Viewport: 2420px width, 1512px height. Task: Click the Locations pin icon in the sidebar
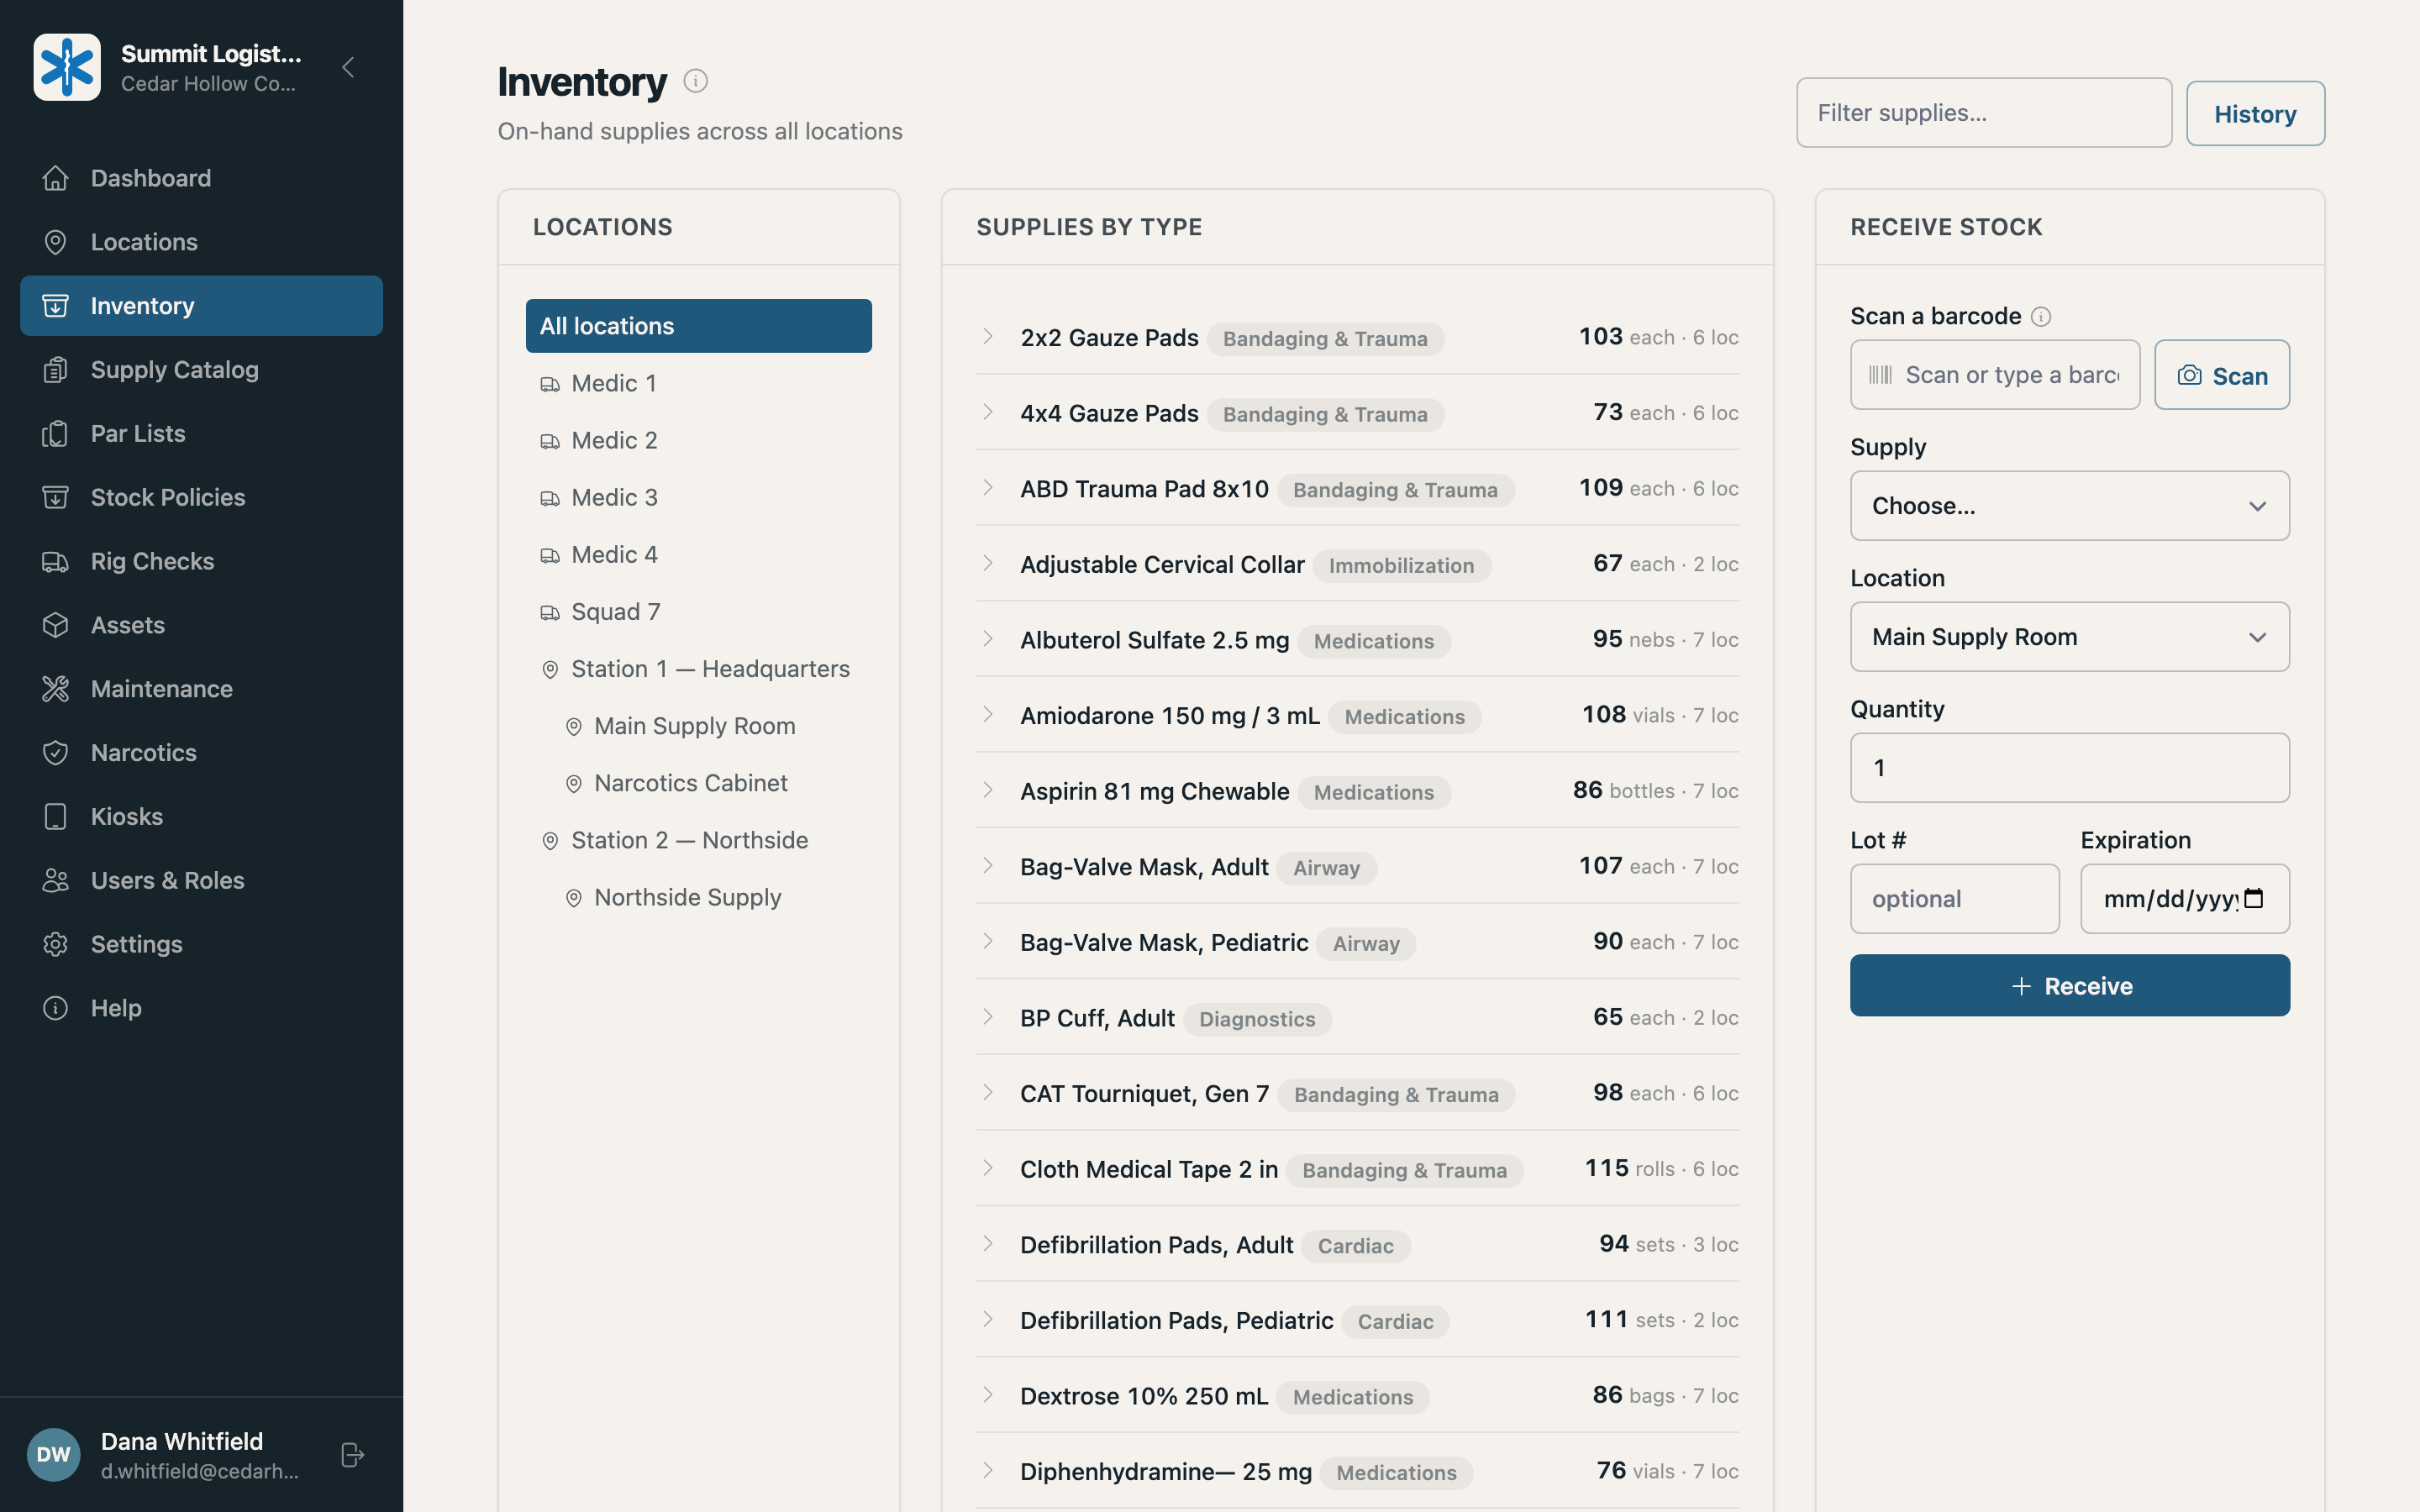(x=56, y=242)
